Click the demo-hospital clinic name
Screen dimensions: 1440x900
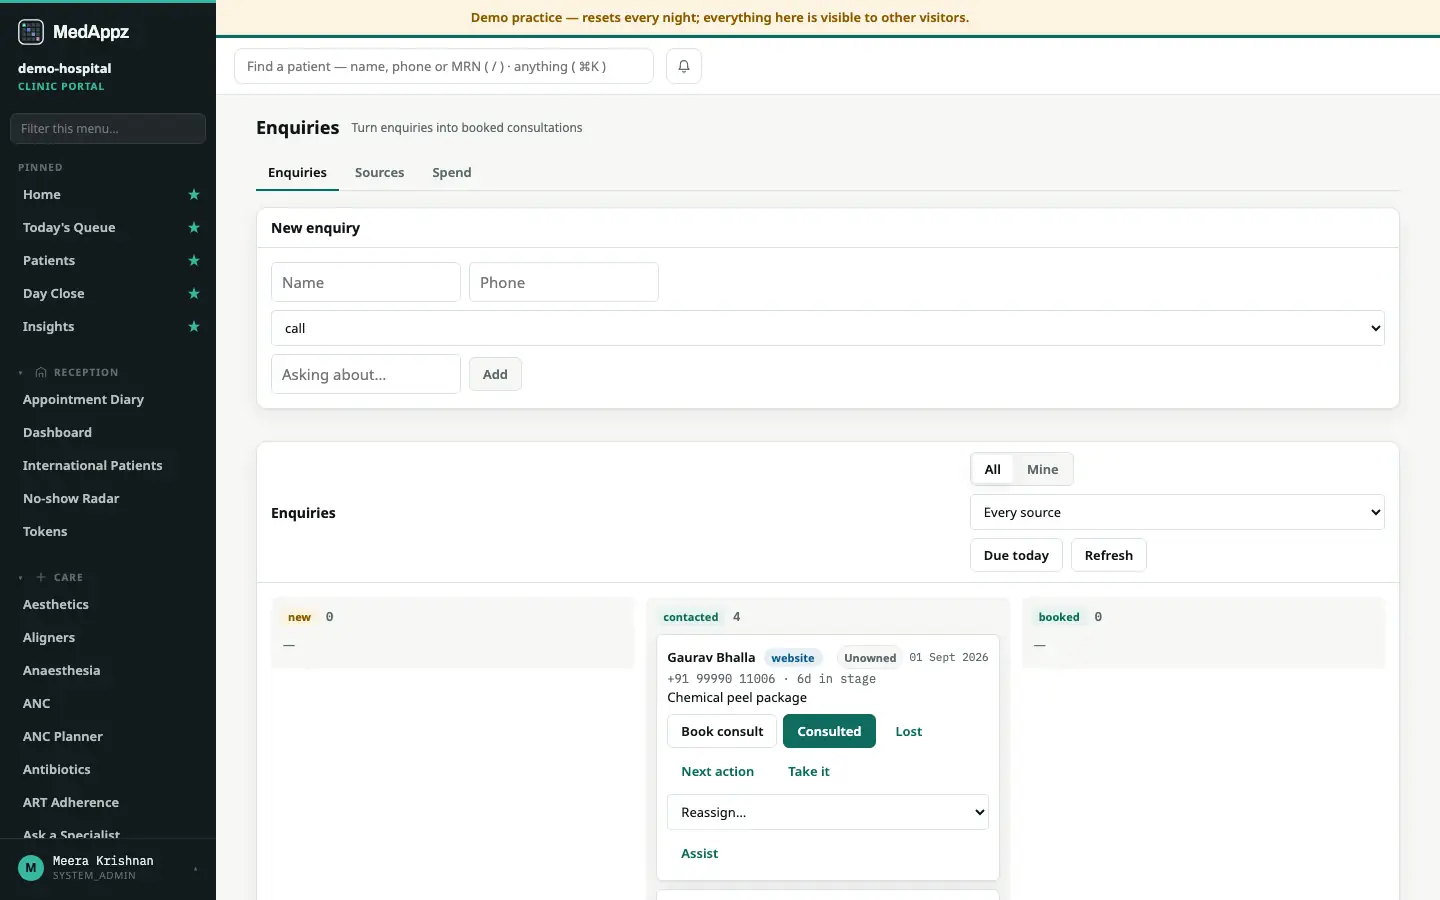pos(64,68)
